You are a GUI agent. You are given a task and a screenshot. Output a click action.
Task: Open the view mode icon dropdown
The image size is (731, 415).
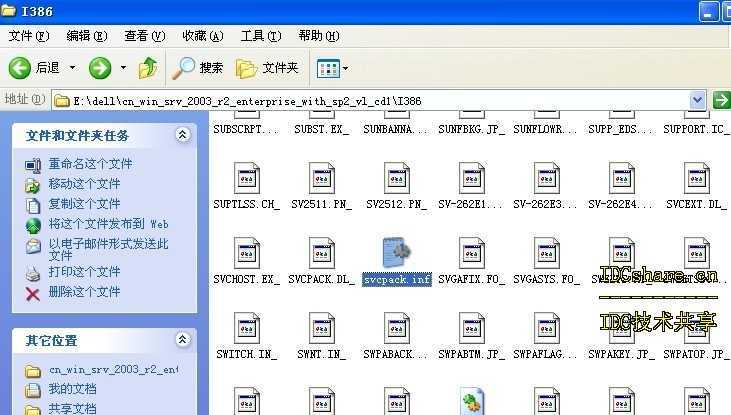pyautogui.click(x=332, y=69)
